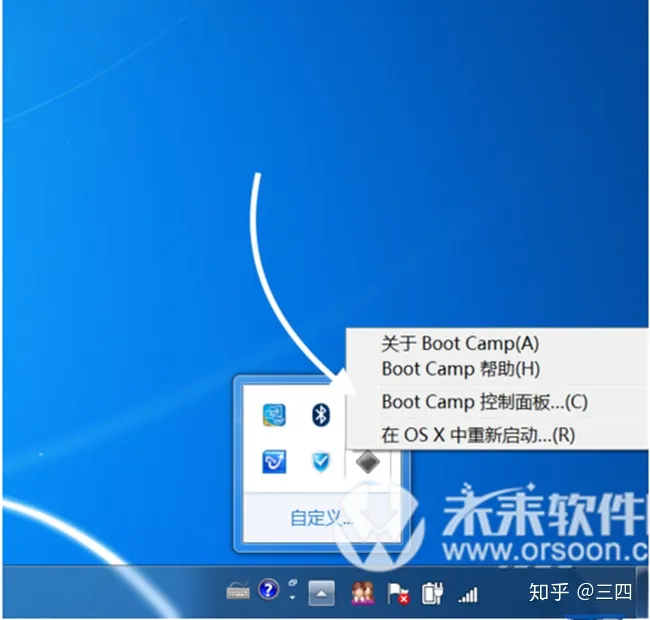Open Boot Camp 控制面板...(C)
The image size is (650, 620).
coord(484,402)
